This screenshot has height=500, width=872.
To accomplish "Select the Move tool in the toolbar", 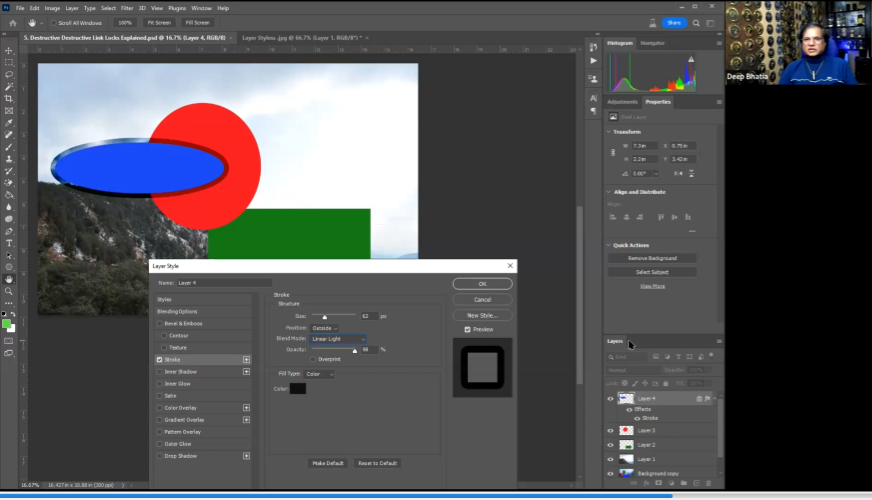I will tap(9, 50).
